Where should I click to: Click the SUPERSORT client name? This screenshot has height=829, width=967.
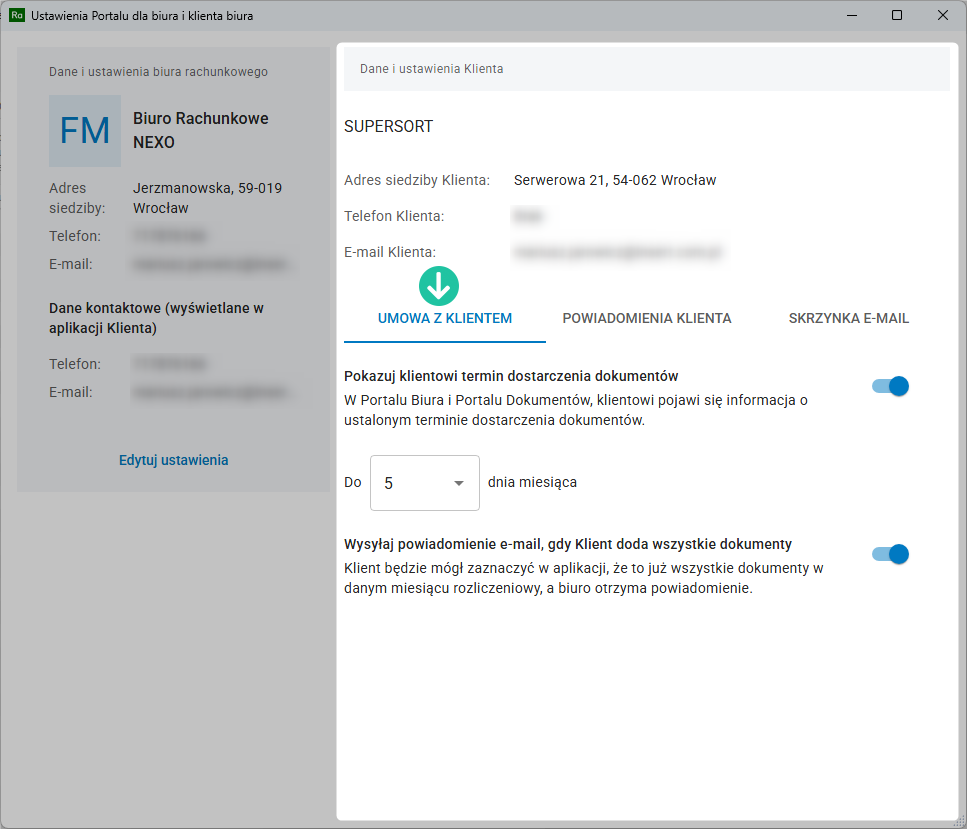pyautogui.click(x=388, y=127)
